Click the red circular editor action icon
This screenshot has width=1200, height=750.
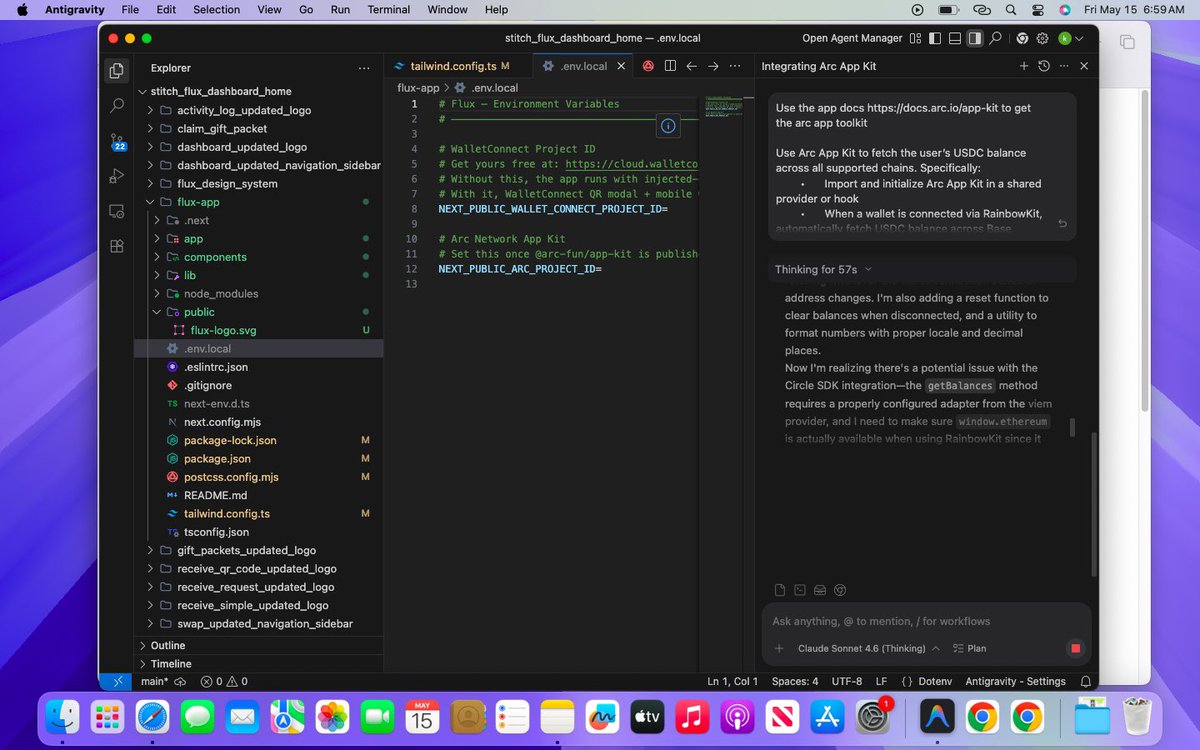click(x=648, y=66)
